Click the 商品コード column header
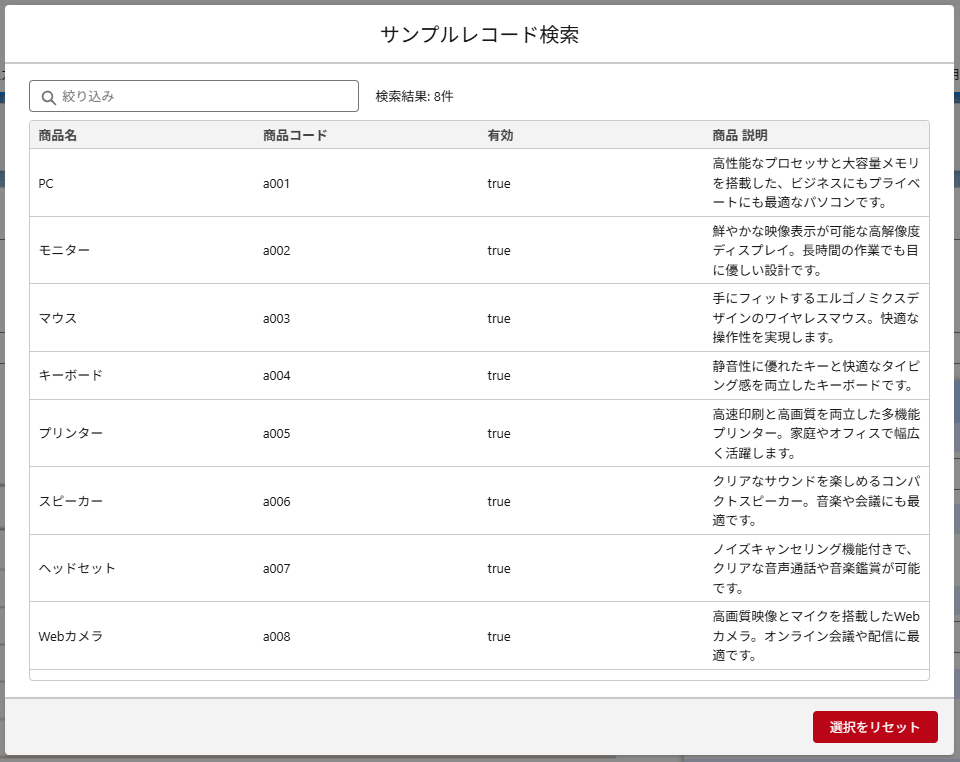 [x=295, y=135]
